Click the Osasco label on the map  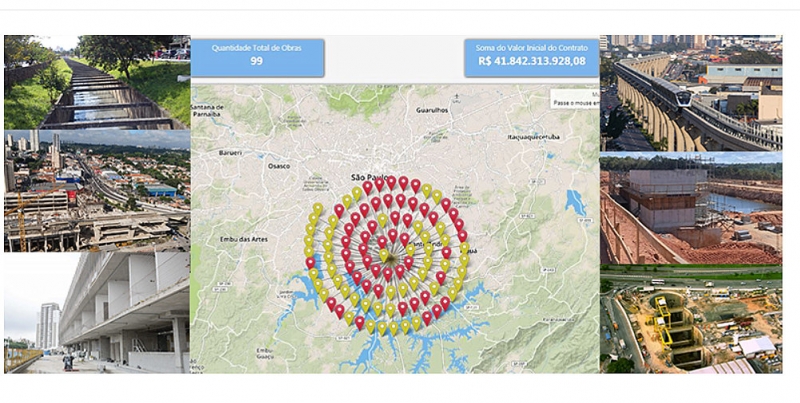299,167
